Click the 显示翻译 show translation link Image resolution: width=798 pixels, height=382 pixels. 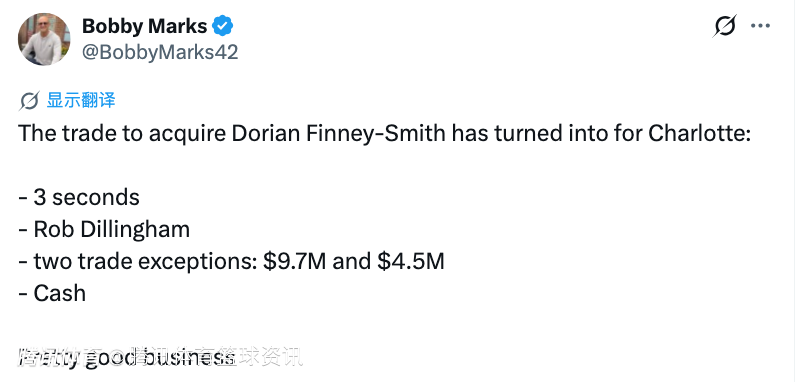point(81,100)
